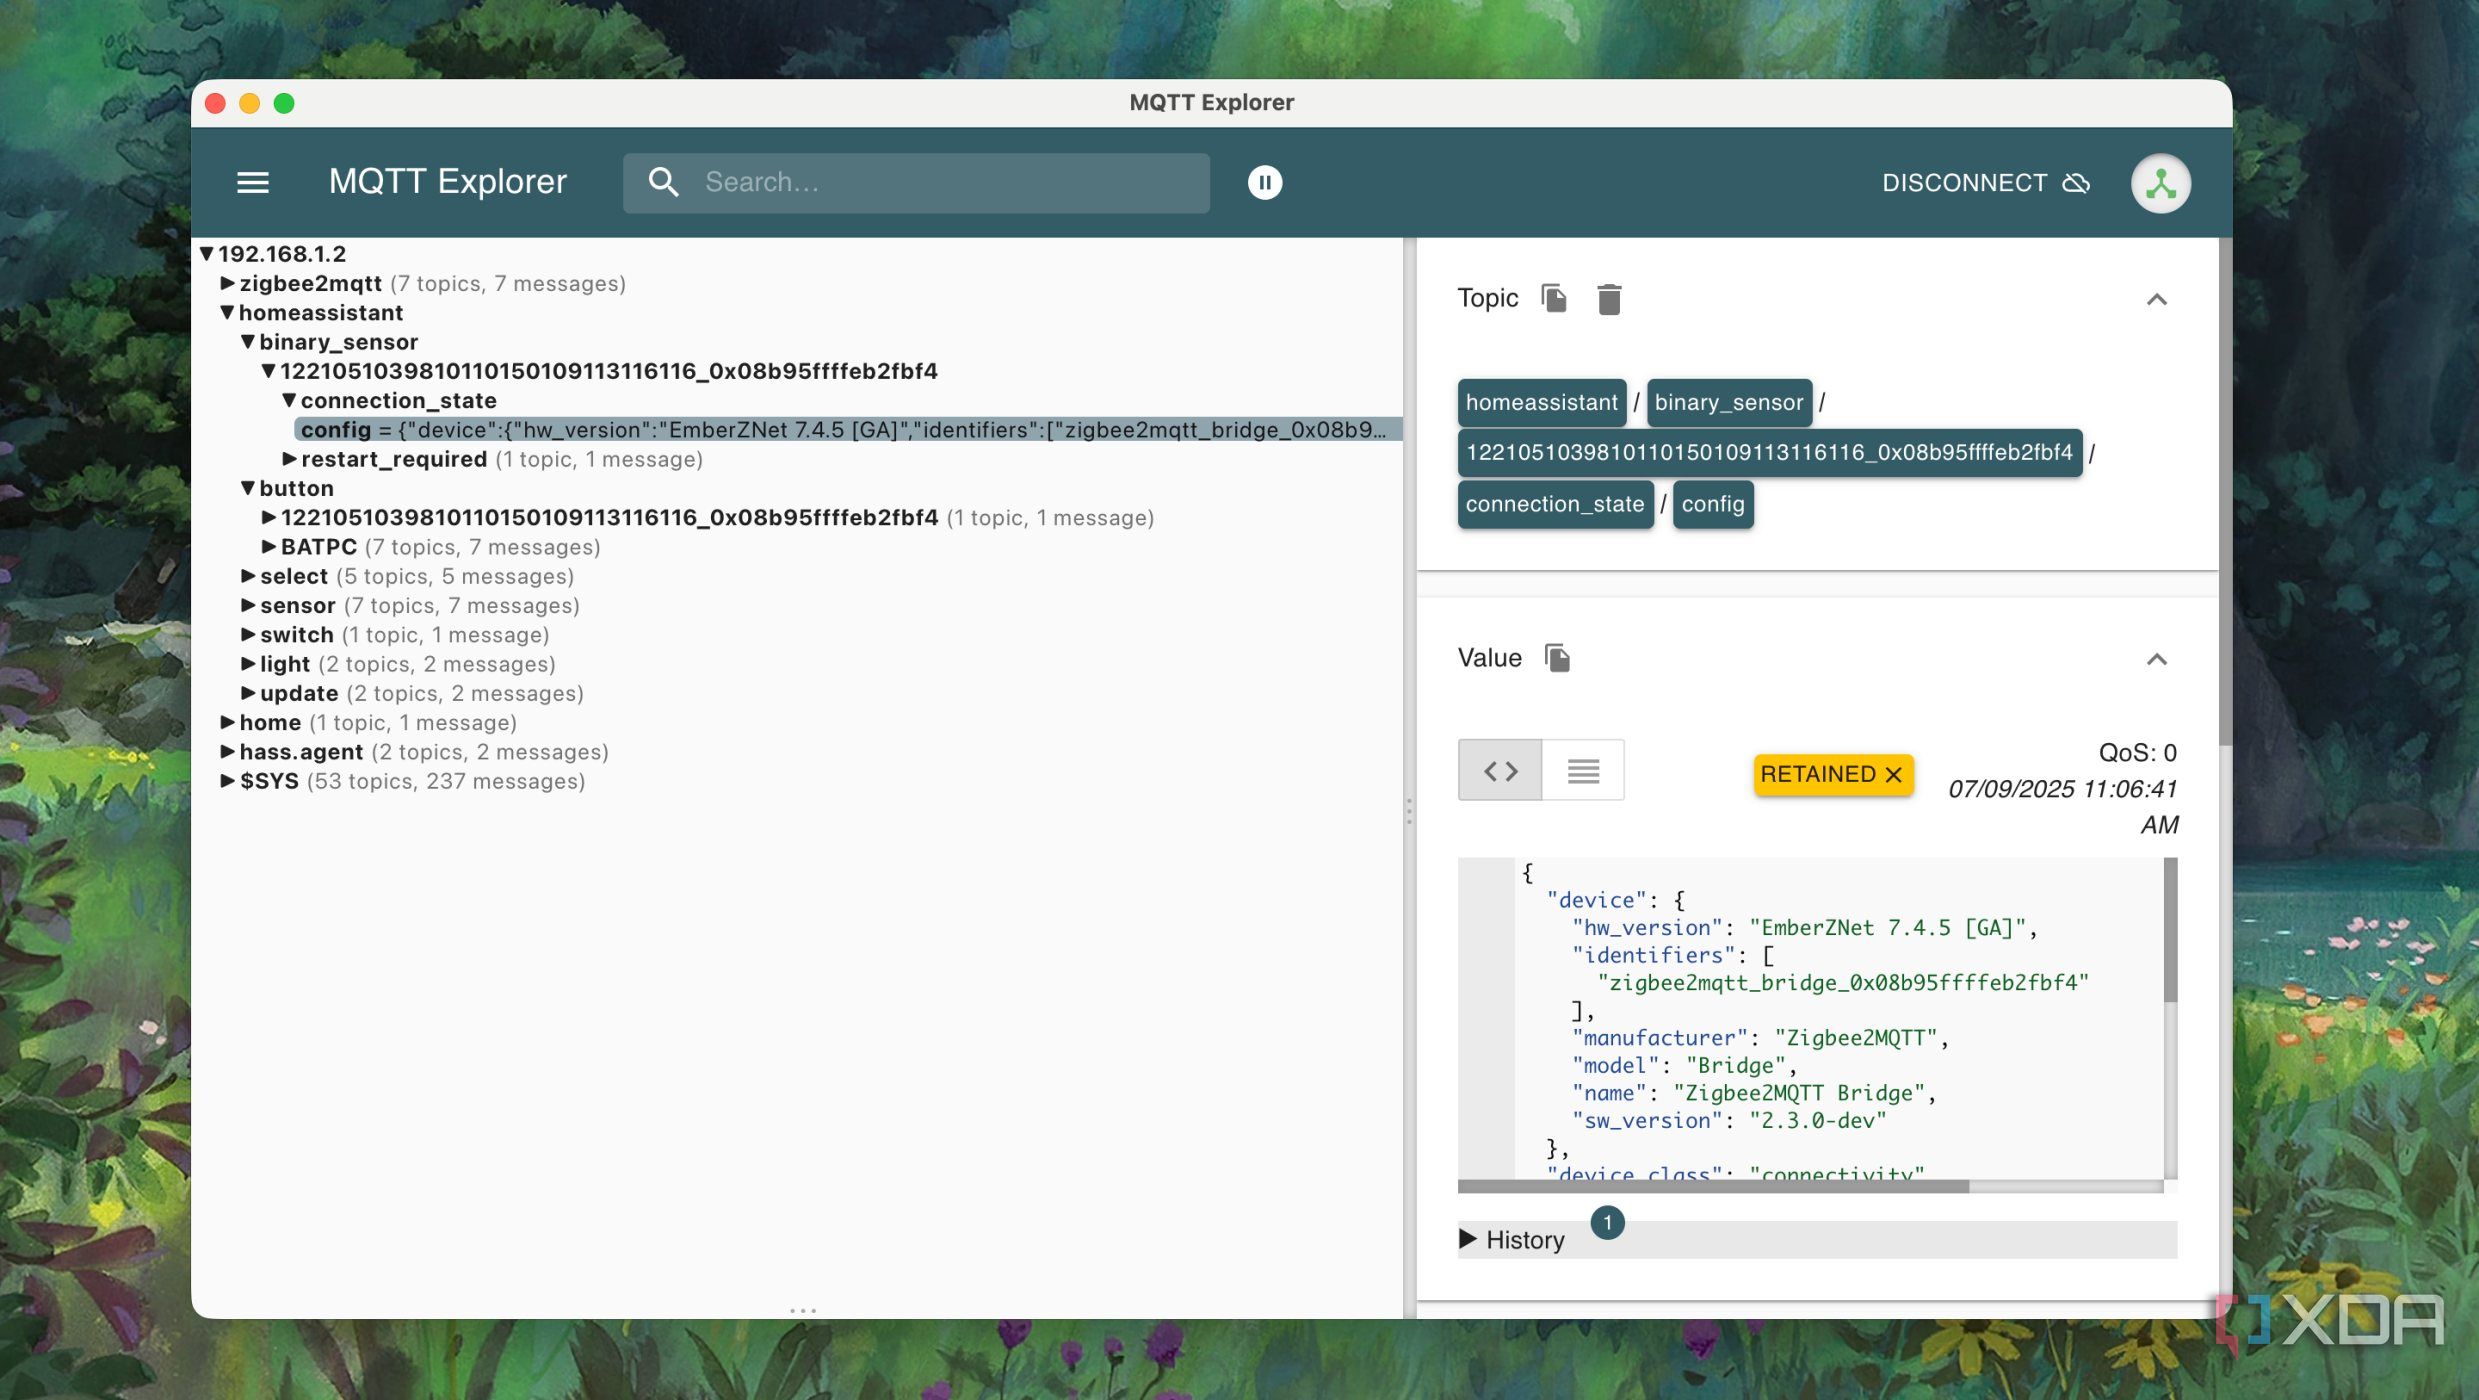Screen dimensions: 2479x1400
Task: Click the DISCONNECT button
Action: (1985, 183)
